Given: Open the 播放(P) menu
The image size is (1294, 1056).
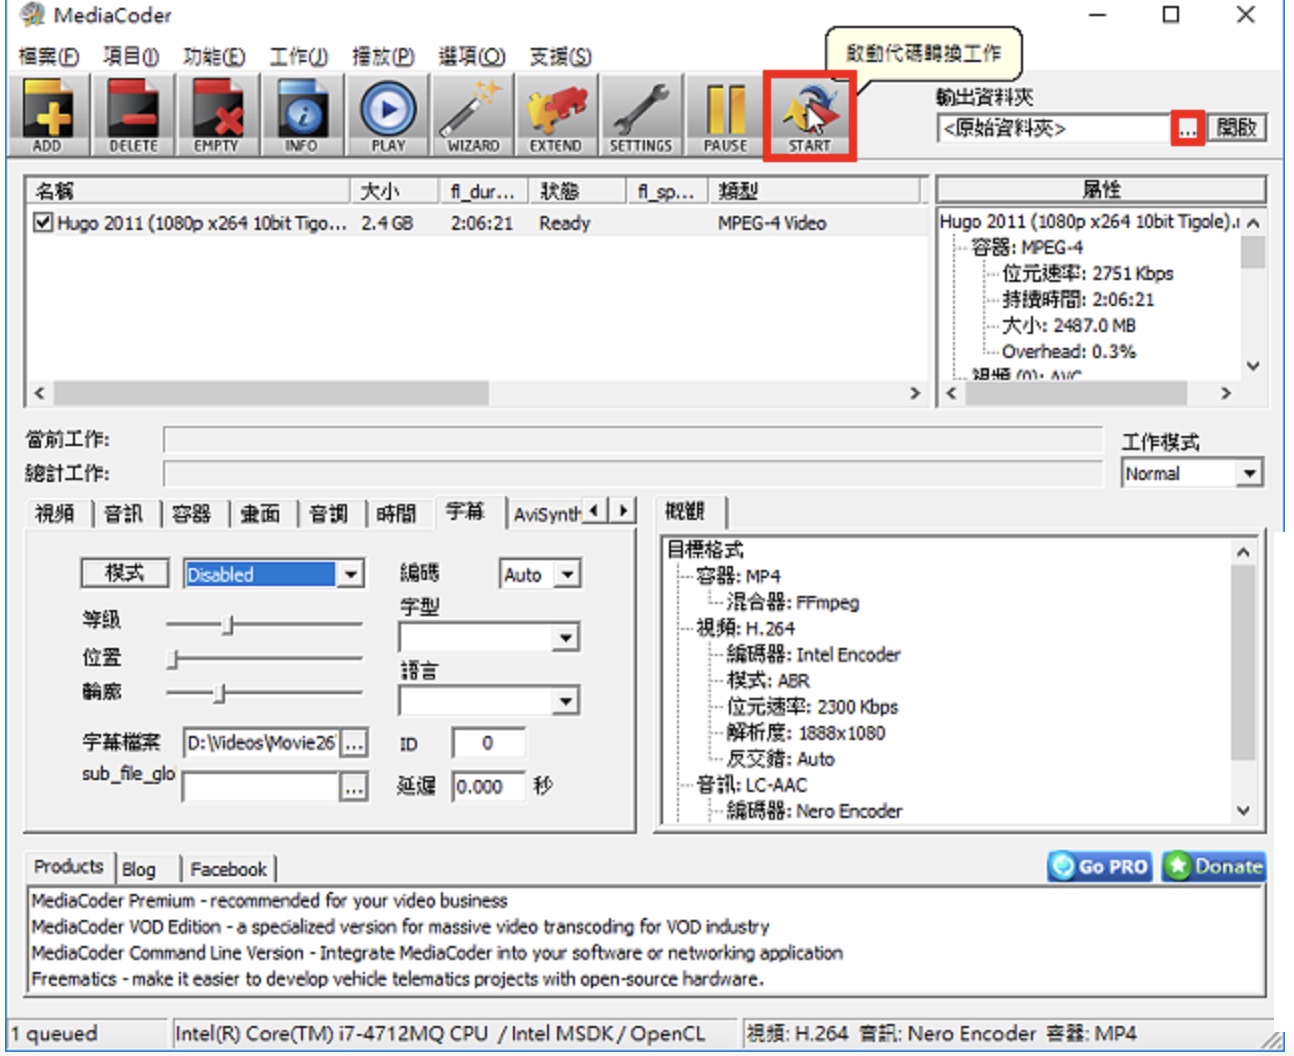Looking at the screenshot, I should [383, 57].
